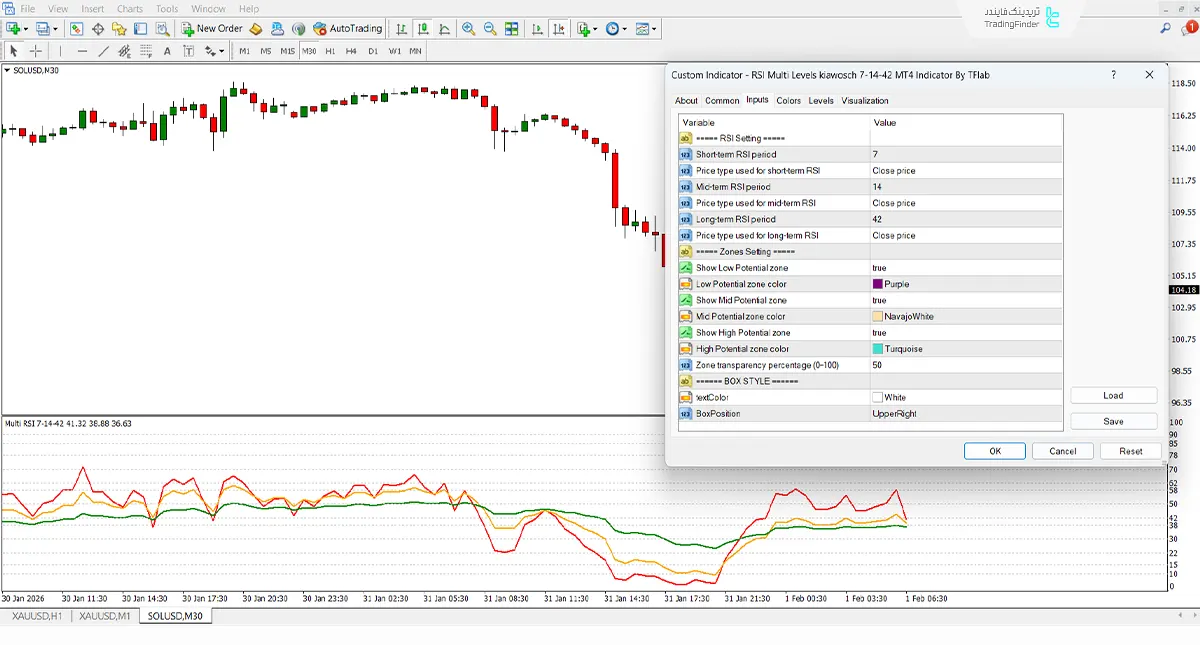Open the New Order window
This screenshot has width=1200, height=645.
pyautogui.click(x=212, y=28)
